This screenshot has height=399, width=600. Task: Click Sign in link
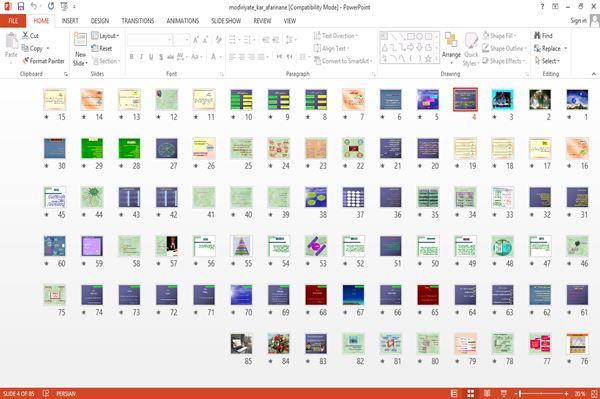click(578, 20)
